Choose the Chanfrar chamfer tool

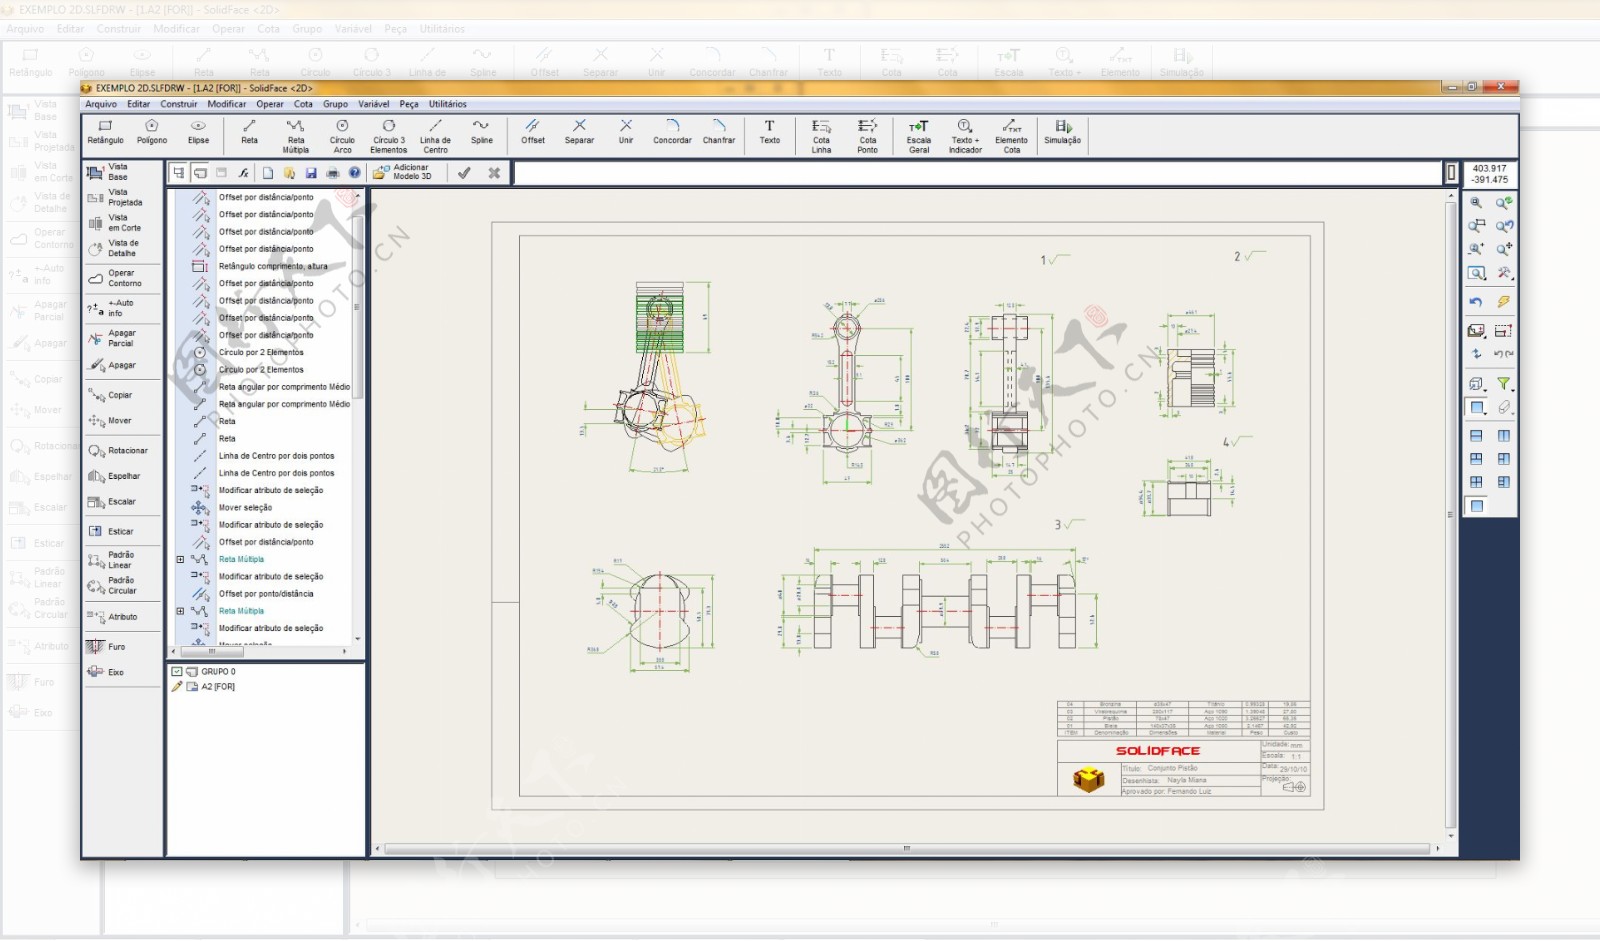click(719, 132)
